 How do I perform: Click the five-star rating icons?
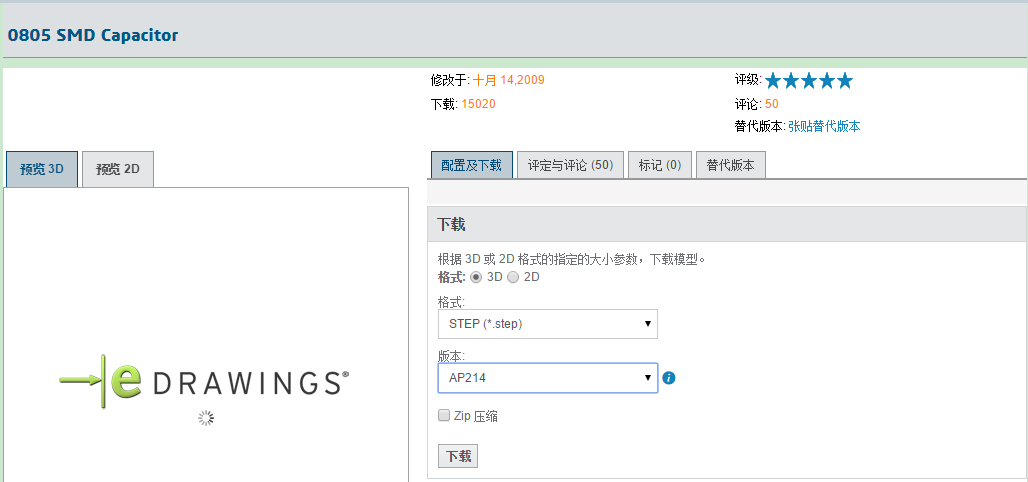[809, 81]
